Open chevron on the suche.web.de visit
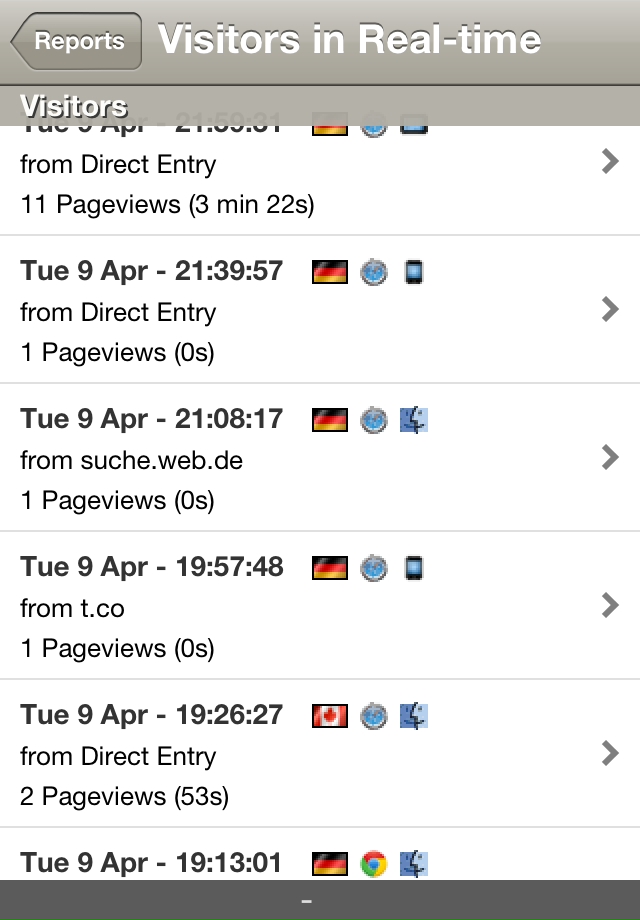The width and height of the screenshot is (640, 920). pyautogui.click(x=611, y=457)
